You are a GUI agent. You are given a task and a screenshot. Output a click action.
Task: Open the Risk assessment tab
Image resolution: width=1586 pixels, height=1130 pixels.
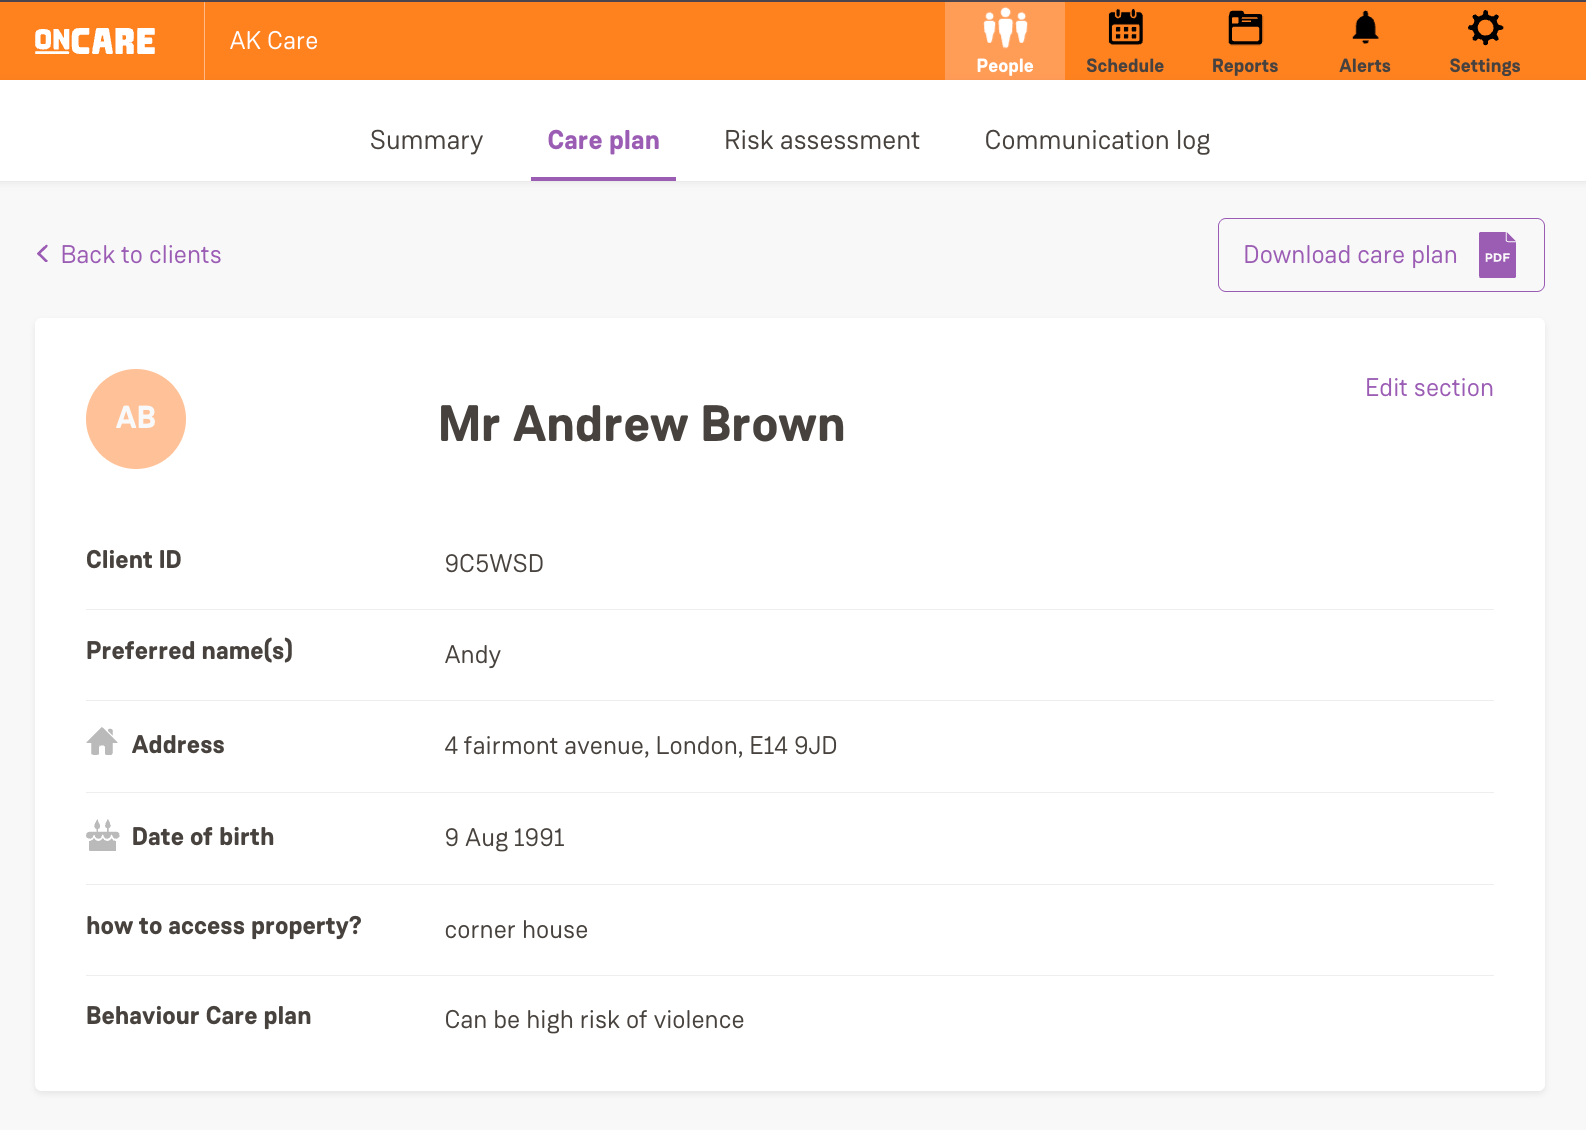[x=821, y=141]
